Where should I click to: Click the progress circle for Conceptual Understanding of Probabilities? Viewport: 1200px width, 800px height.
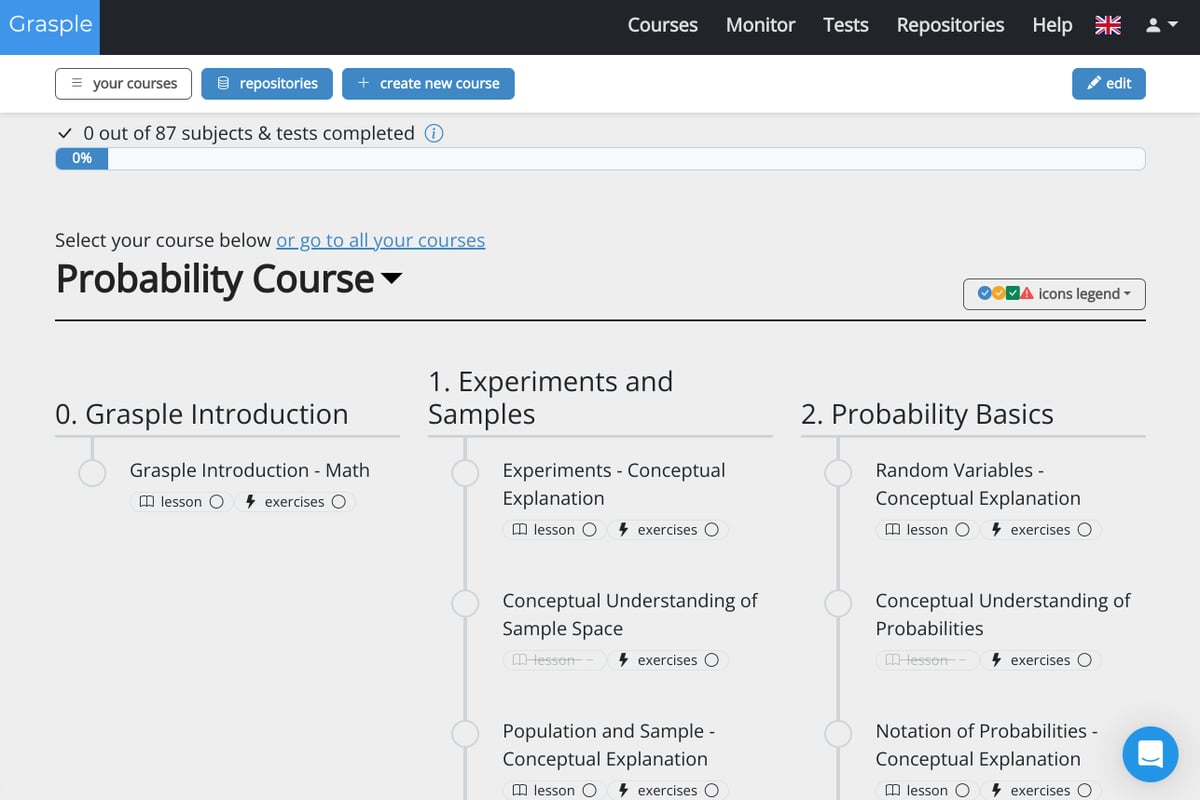tap(838, 603)
